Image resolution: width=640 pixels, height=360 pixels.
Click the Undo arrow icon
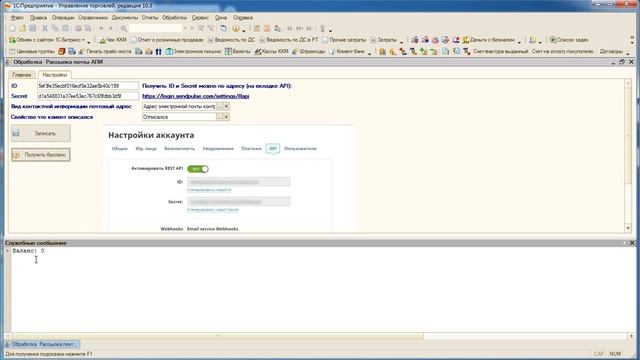pos(101,29)
